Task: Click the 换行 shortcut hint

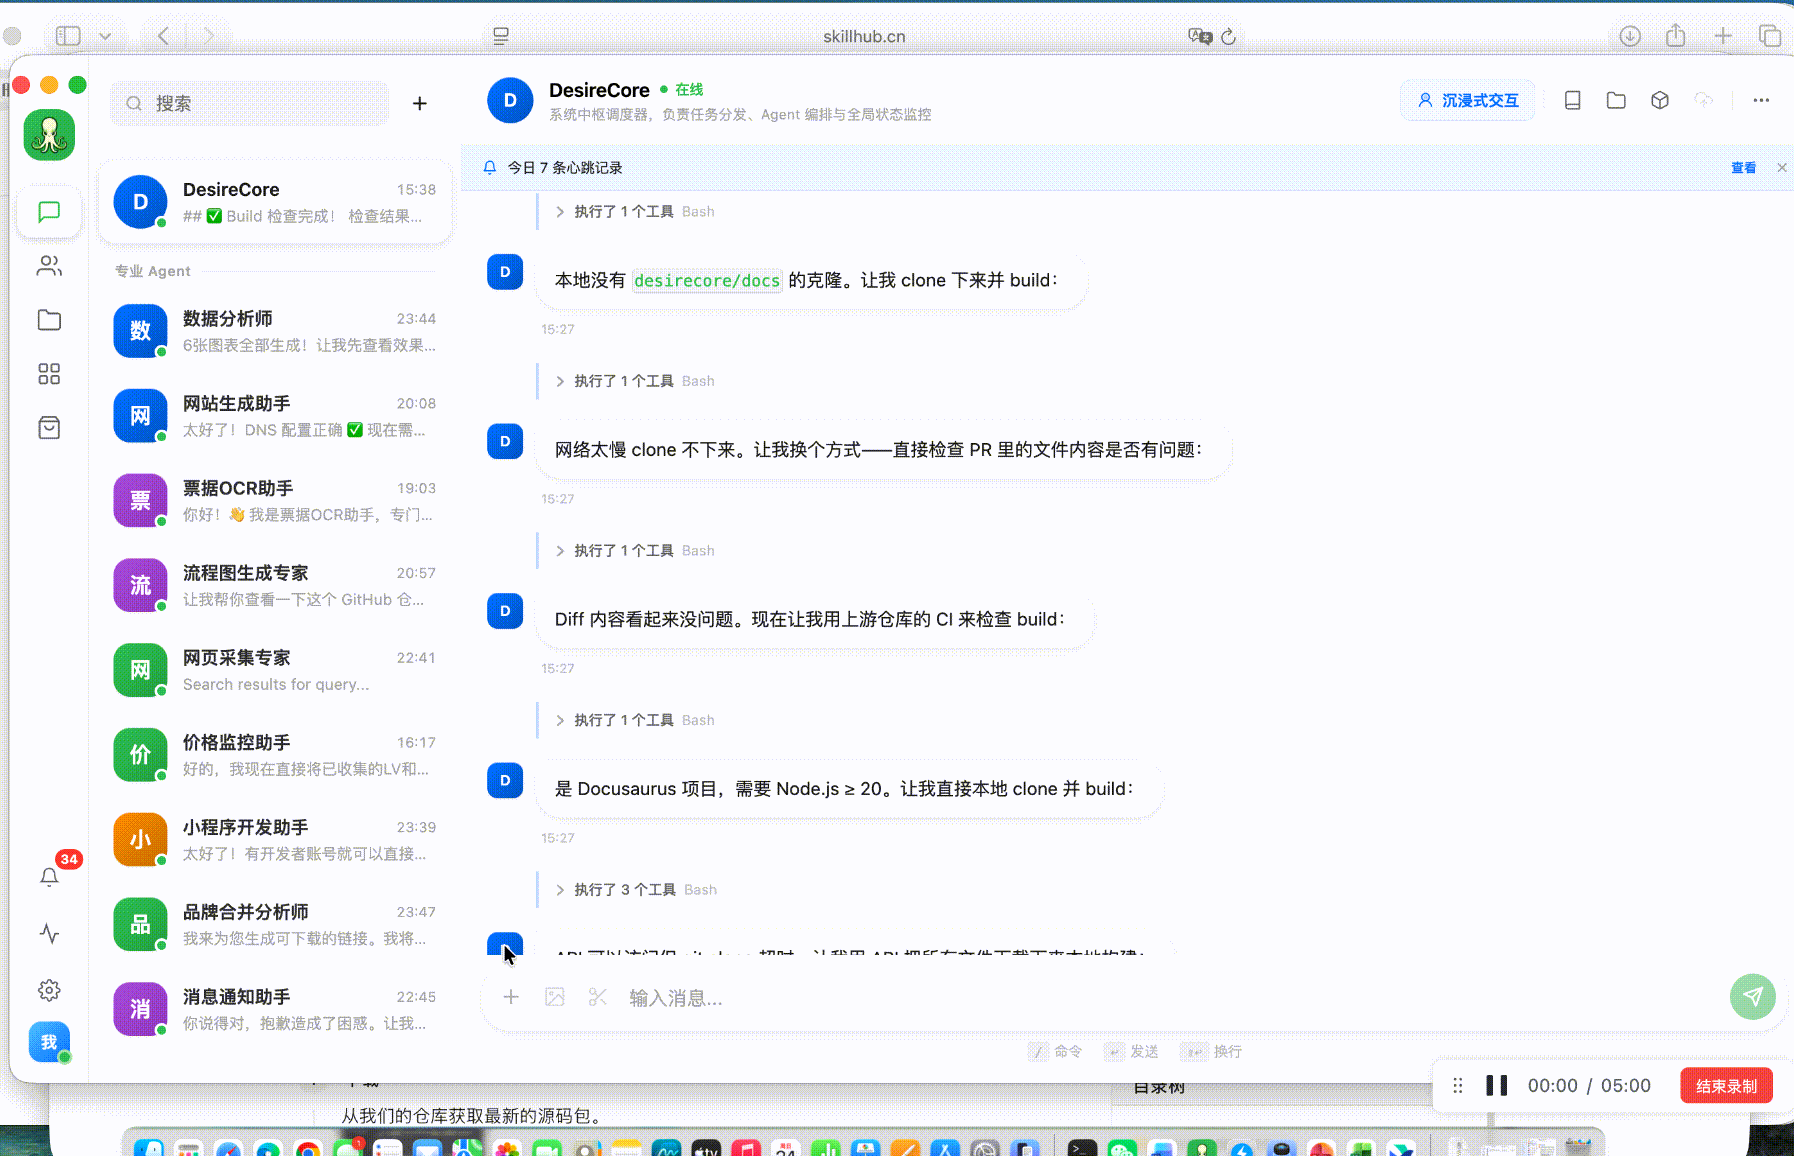Action: (1211, 1051)
